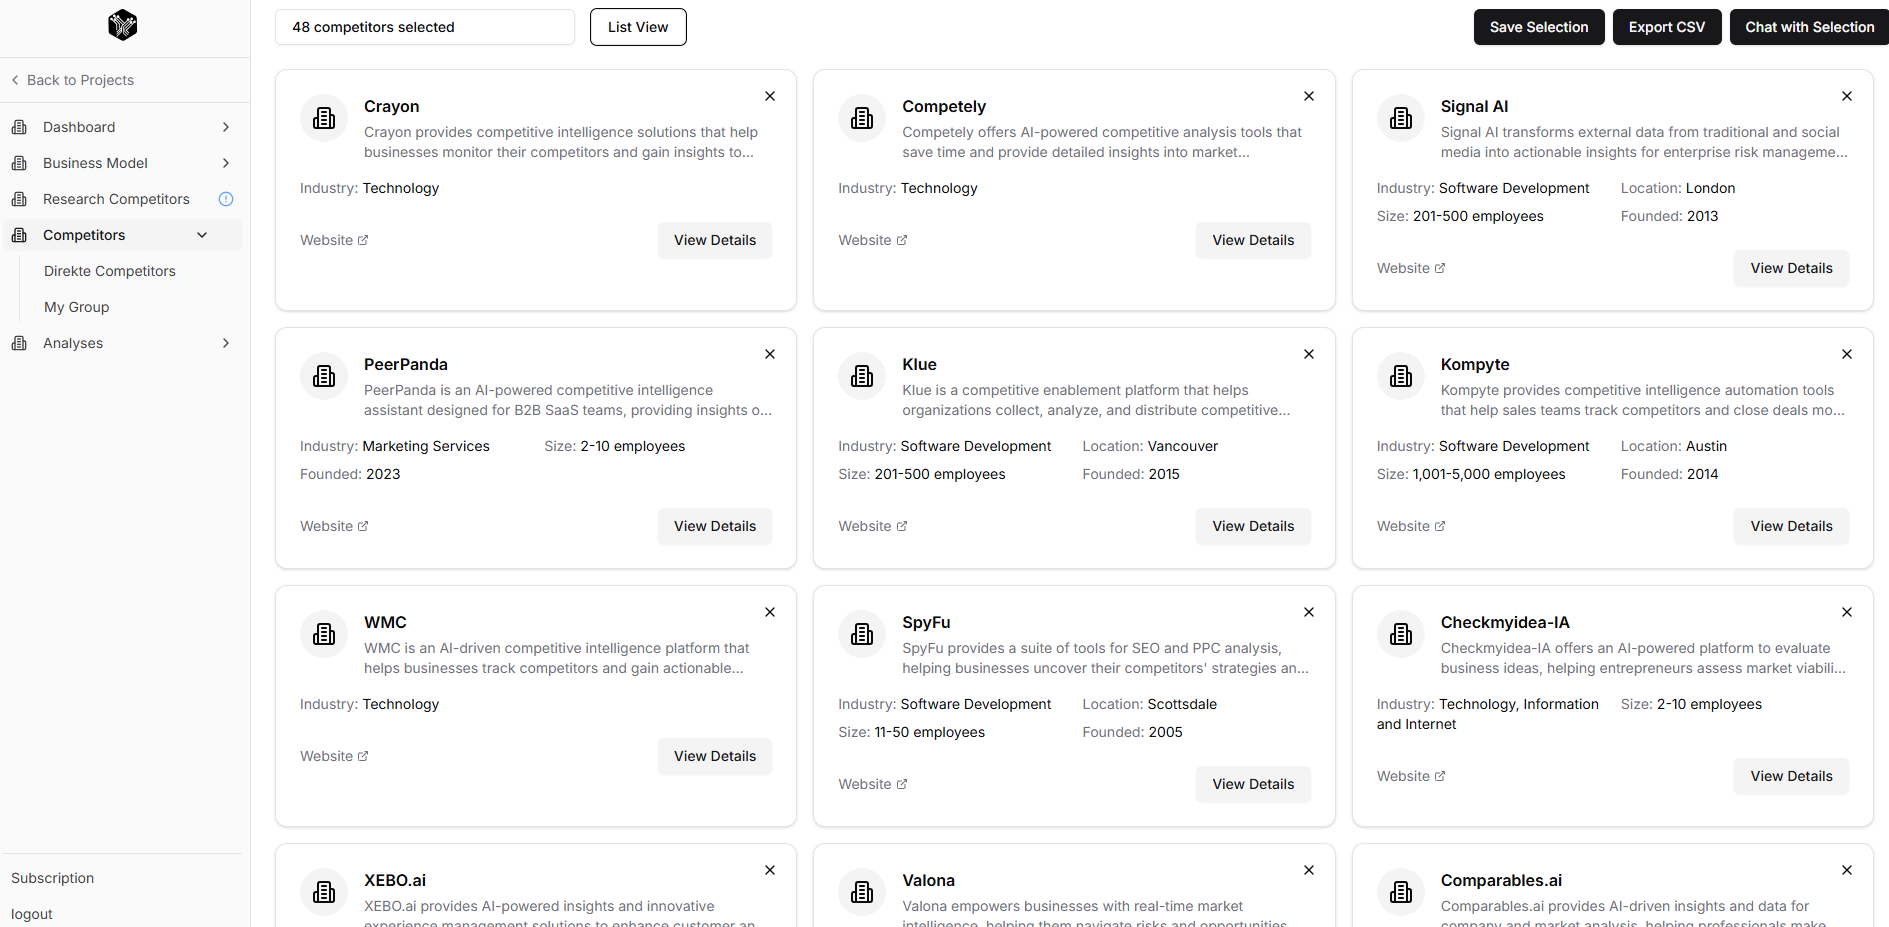Open Kompyte's View Details
This screenshot has height=927, width=1889.
[1790, 526]
